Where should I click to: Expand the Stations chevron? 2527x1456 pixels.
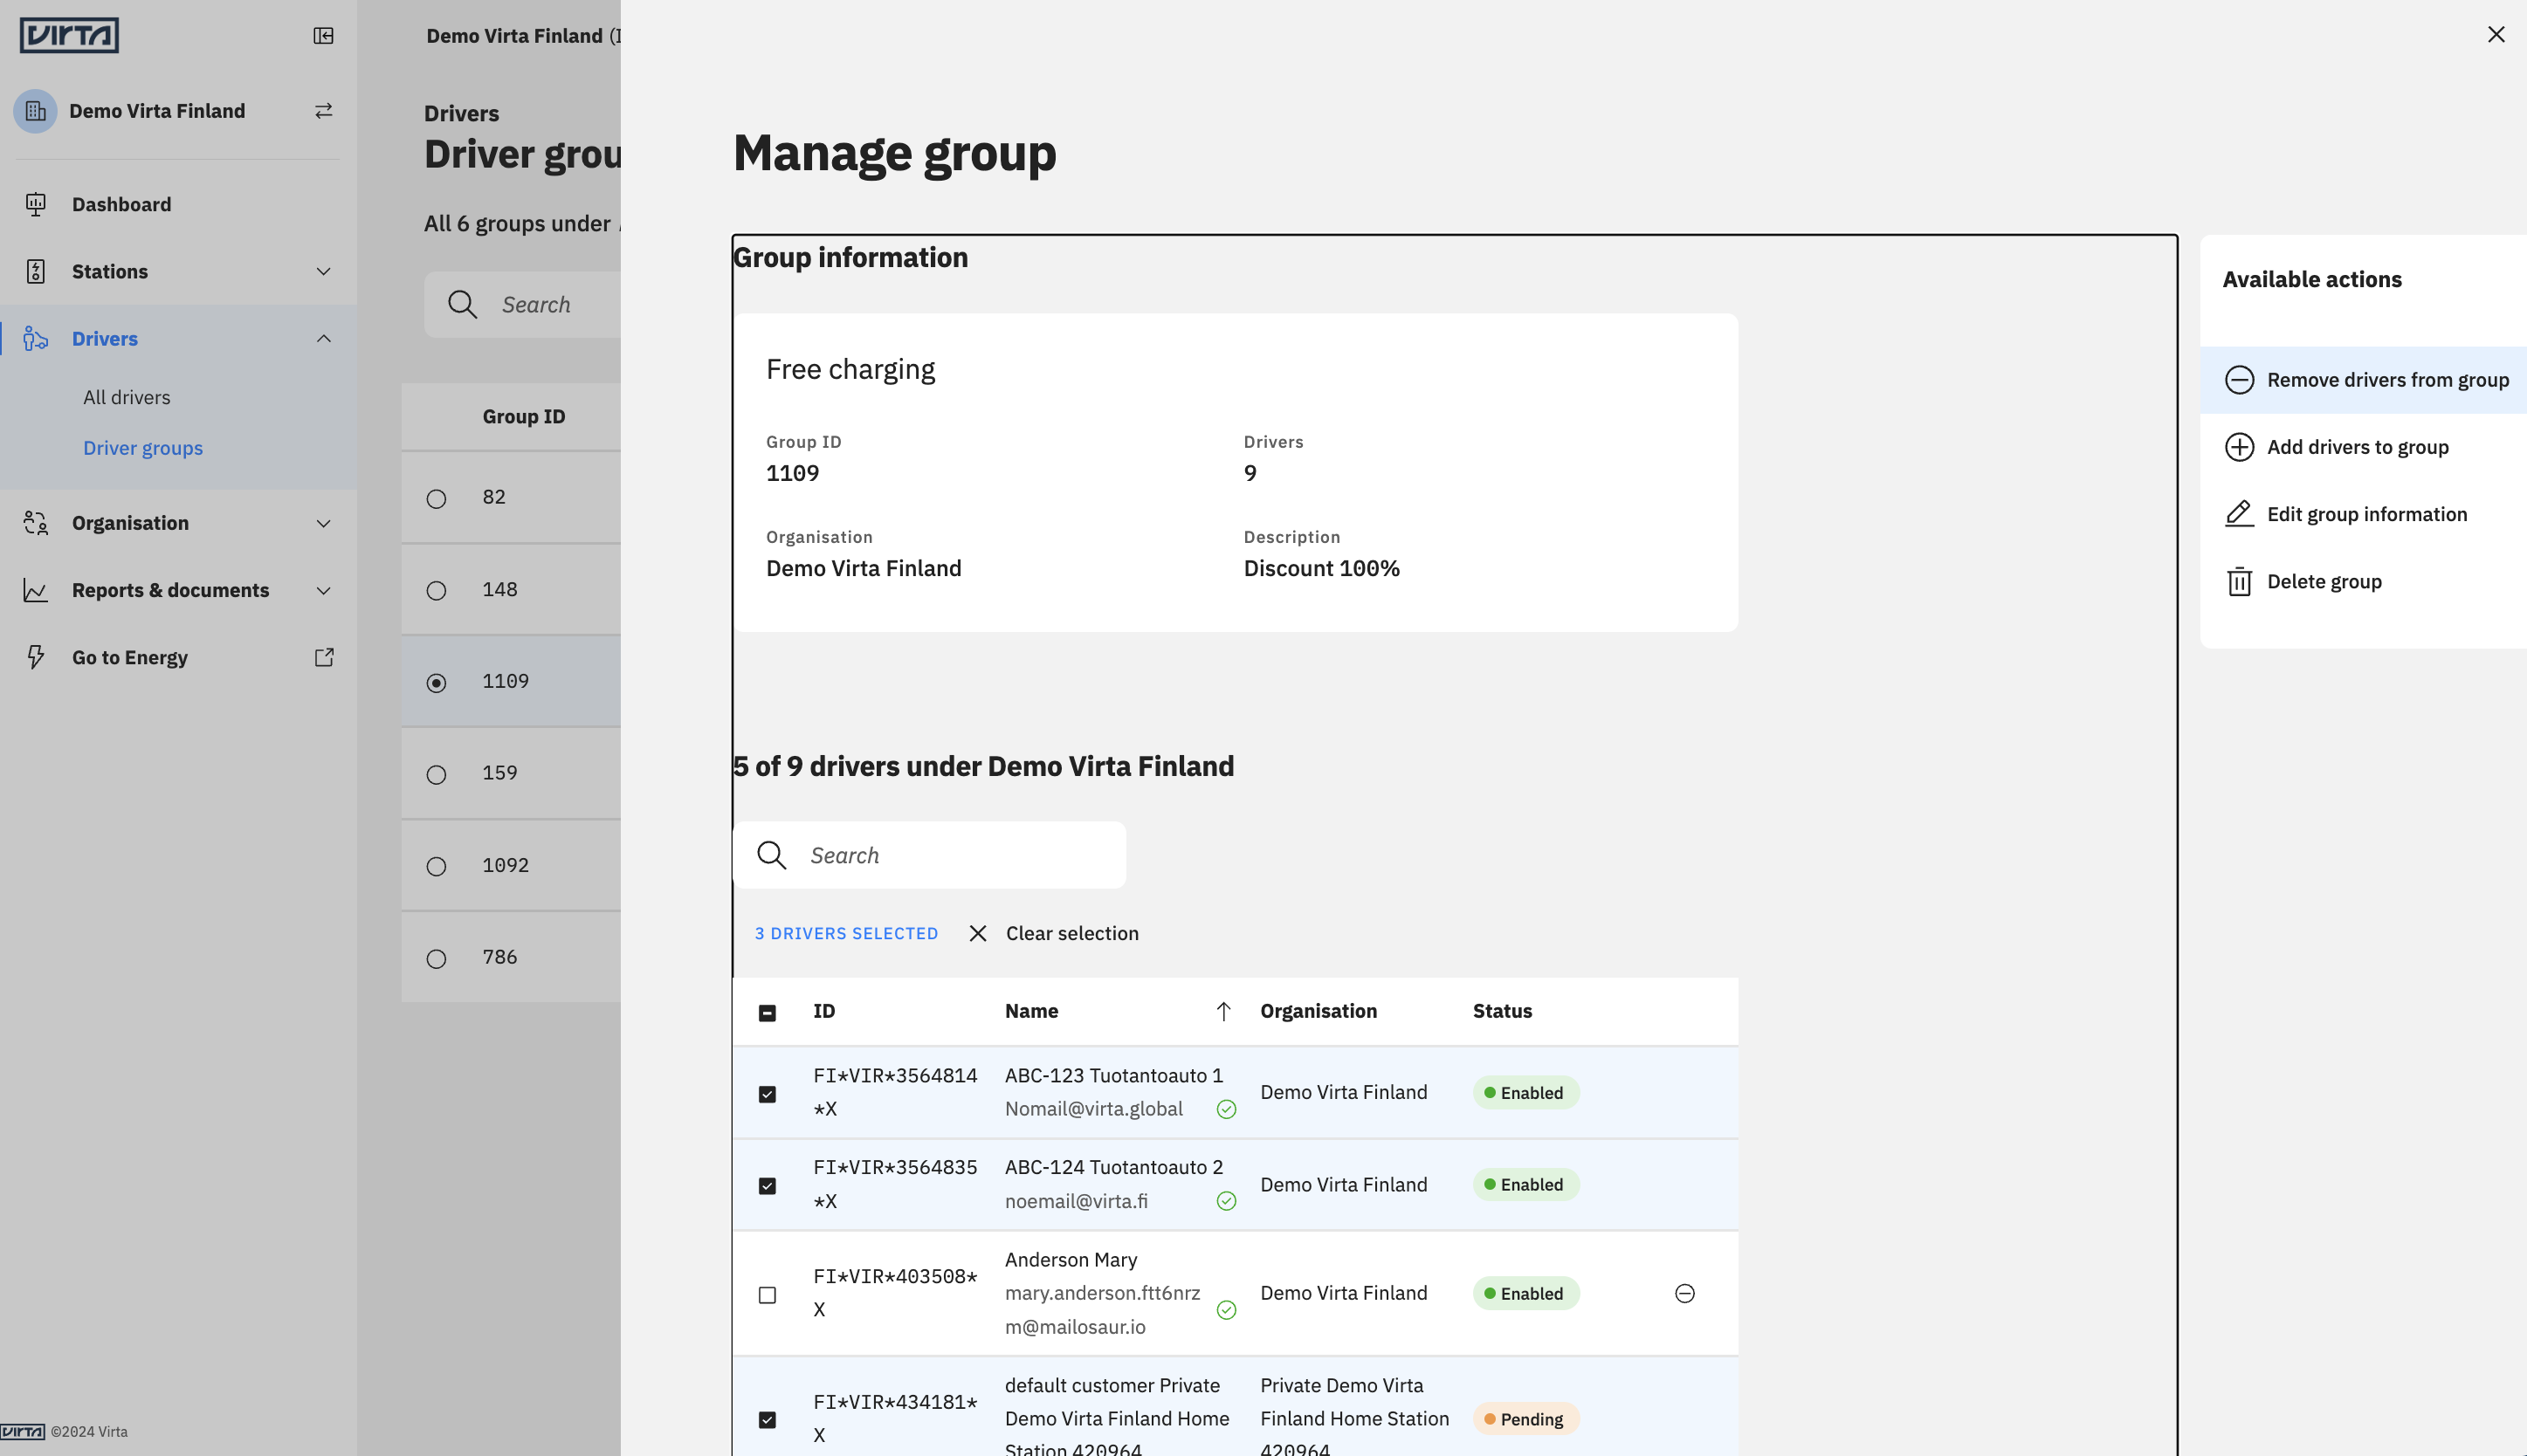pyautogui.click(x=323, y=271)
